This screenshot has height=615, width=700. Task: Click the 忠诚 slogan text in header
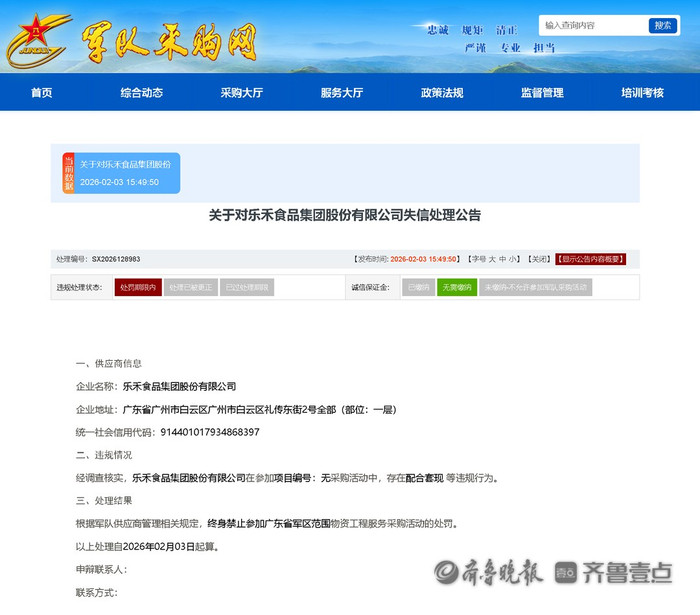438,30
